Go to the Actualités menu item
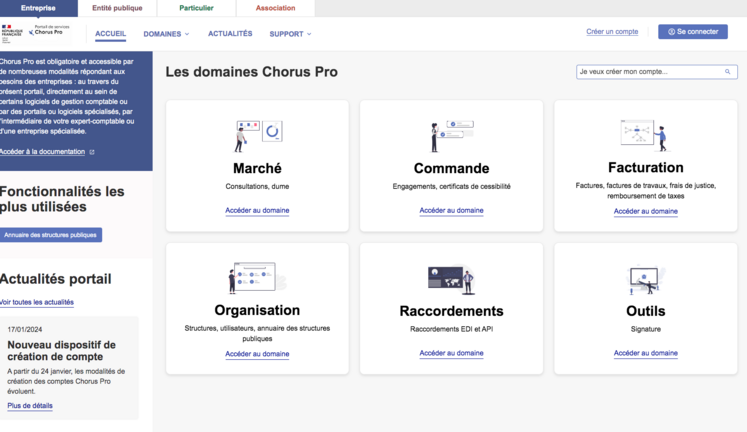Viewport: 747px width, 432px height. [x=230, y=34]
